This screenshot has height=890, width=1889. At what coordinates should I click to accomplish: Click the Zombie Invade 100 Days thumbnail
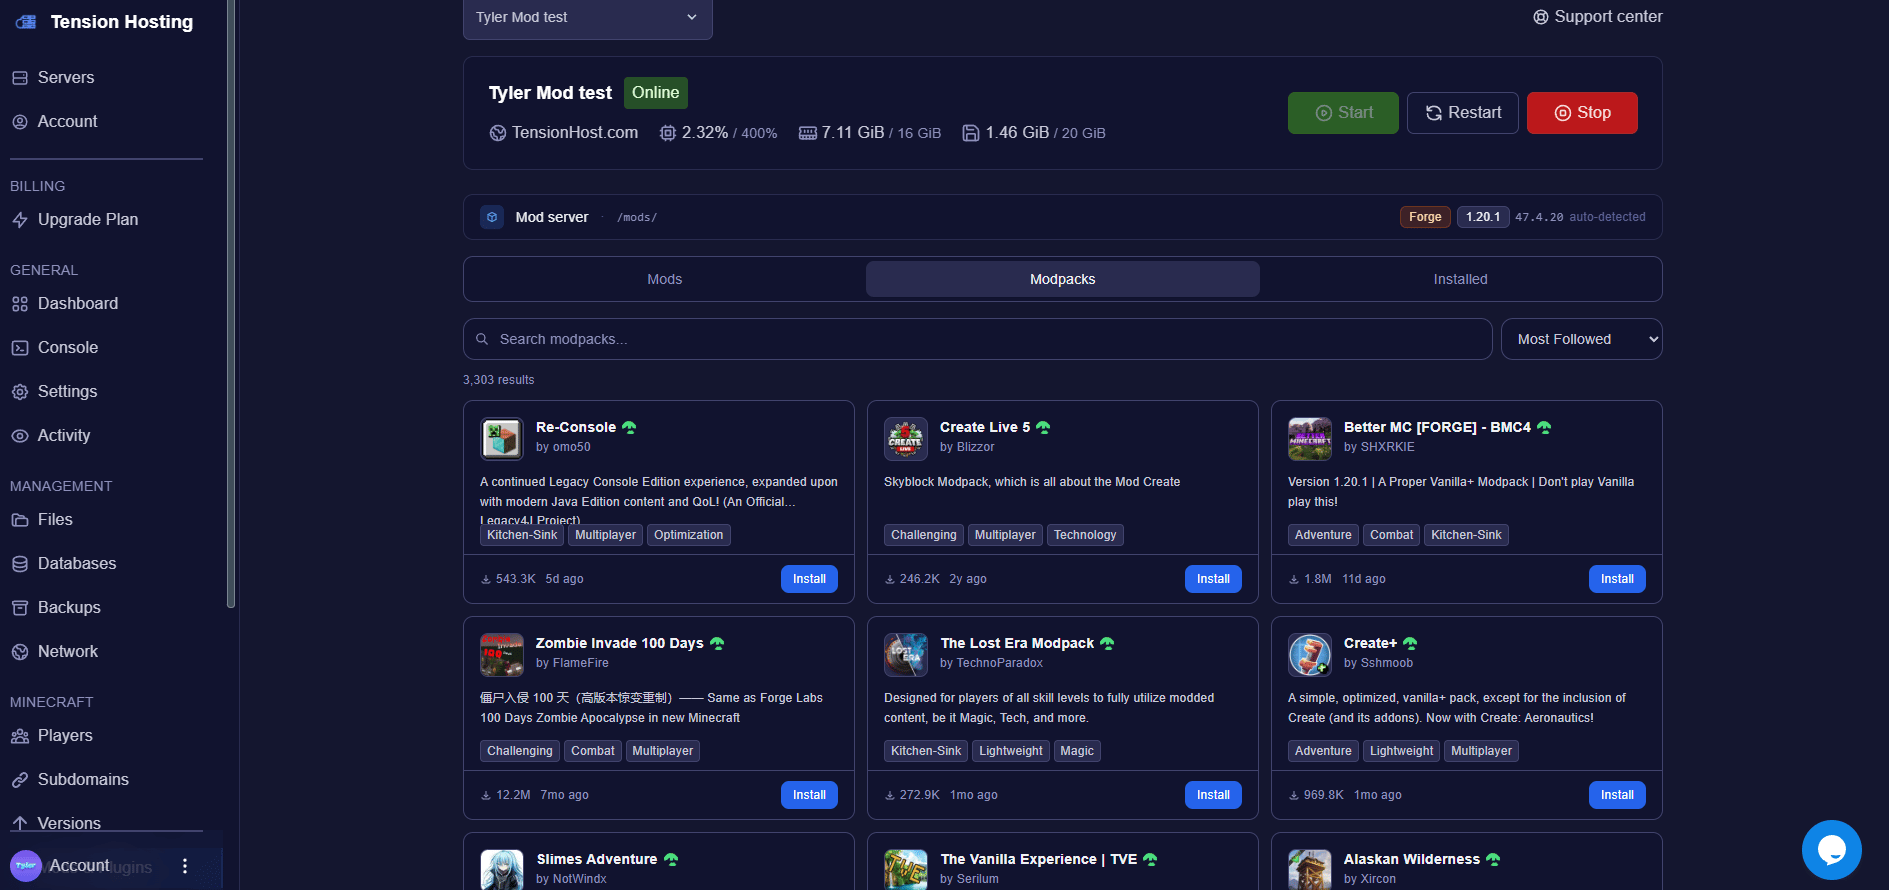click(502, 655)
